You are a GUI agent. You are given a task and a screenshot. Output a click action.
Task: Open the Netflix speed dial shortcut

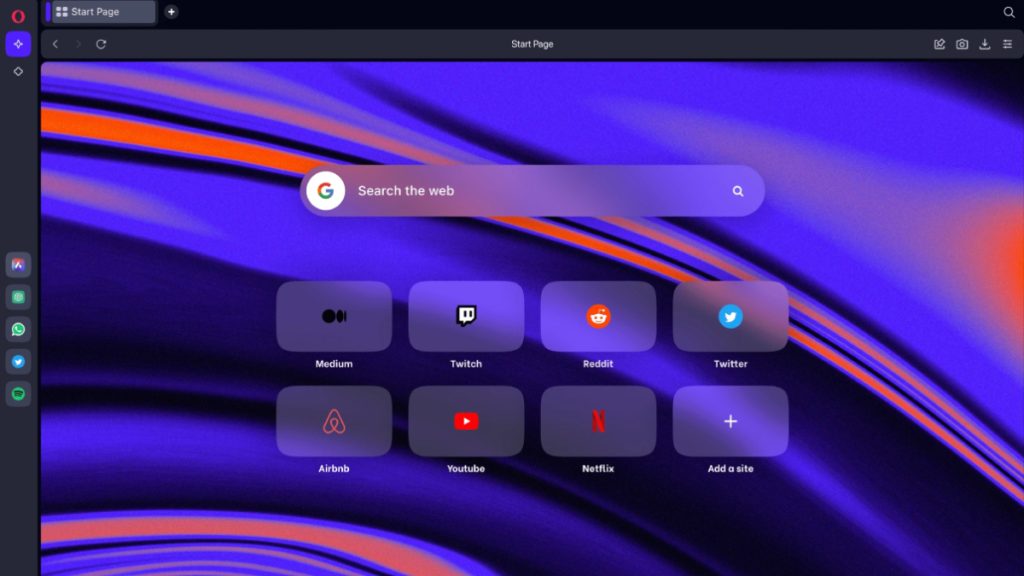pos(598,421)
